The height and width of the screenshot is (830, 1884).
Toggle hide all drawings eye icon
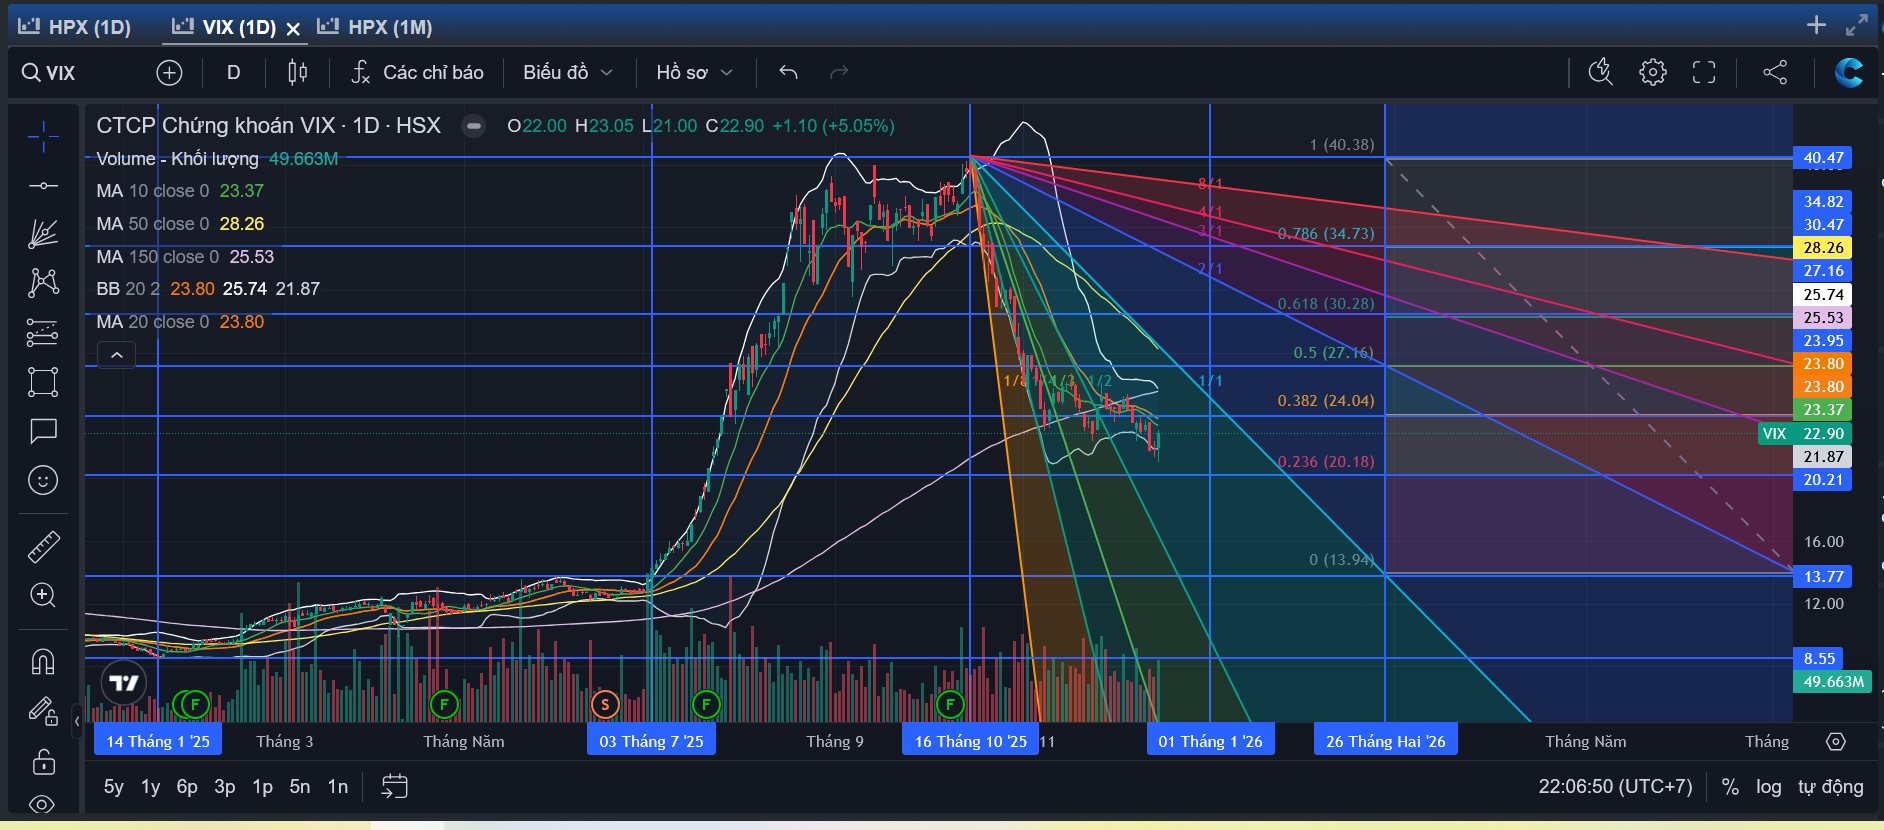[x=43, y=804]
